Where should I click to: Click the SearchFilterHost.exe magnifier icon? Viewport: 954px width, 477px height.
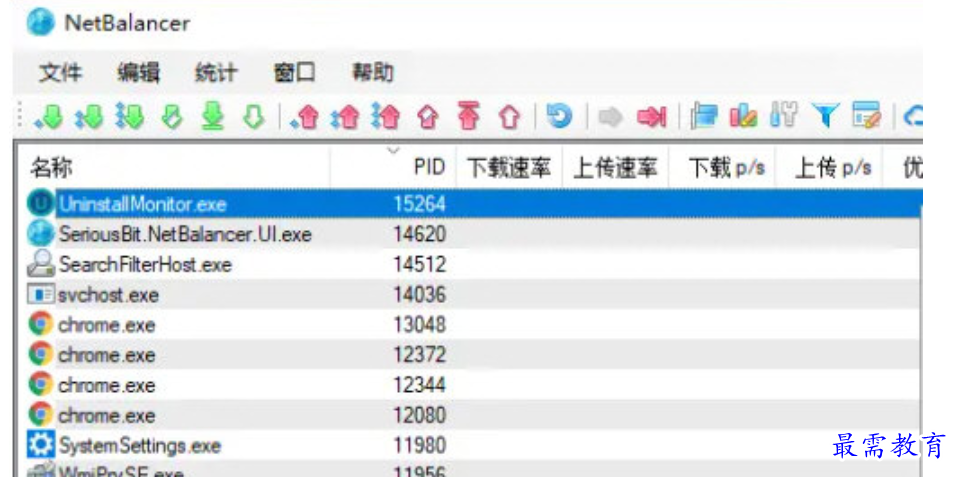pos(40,264)
